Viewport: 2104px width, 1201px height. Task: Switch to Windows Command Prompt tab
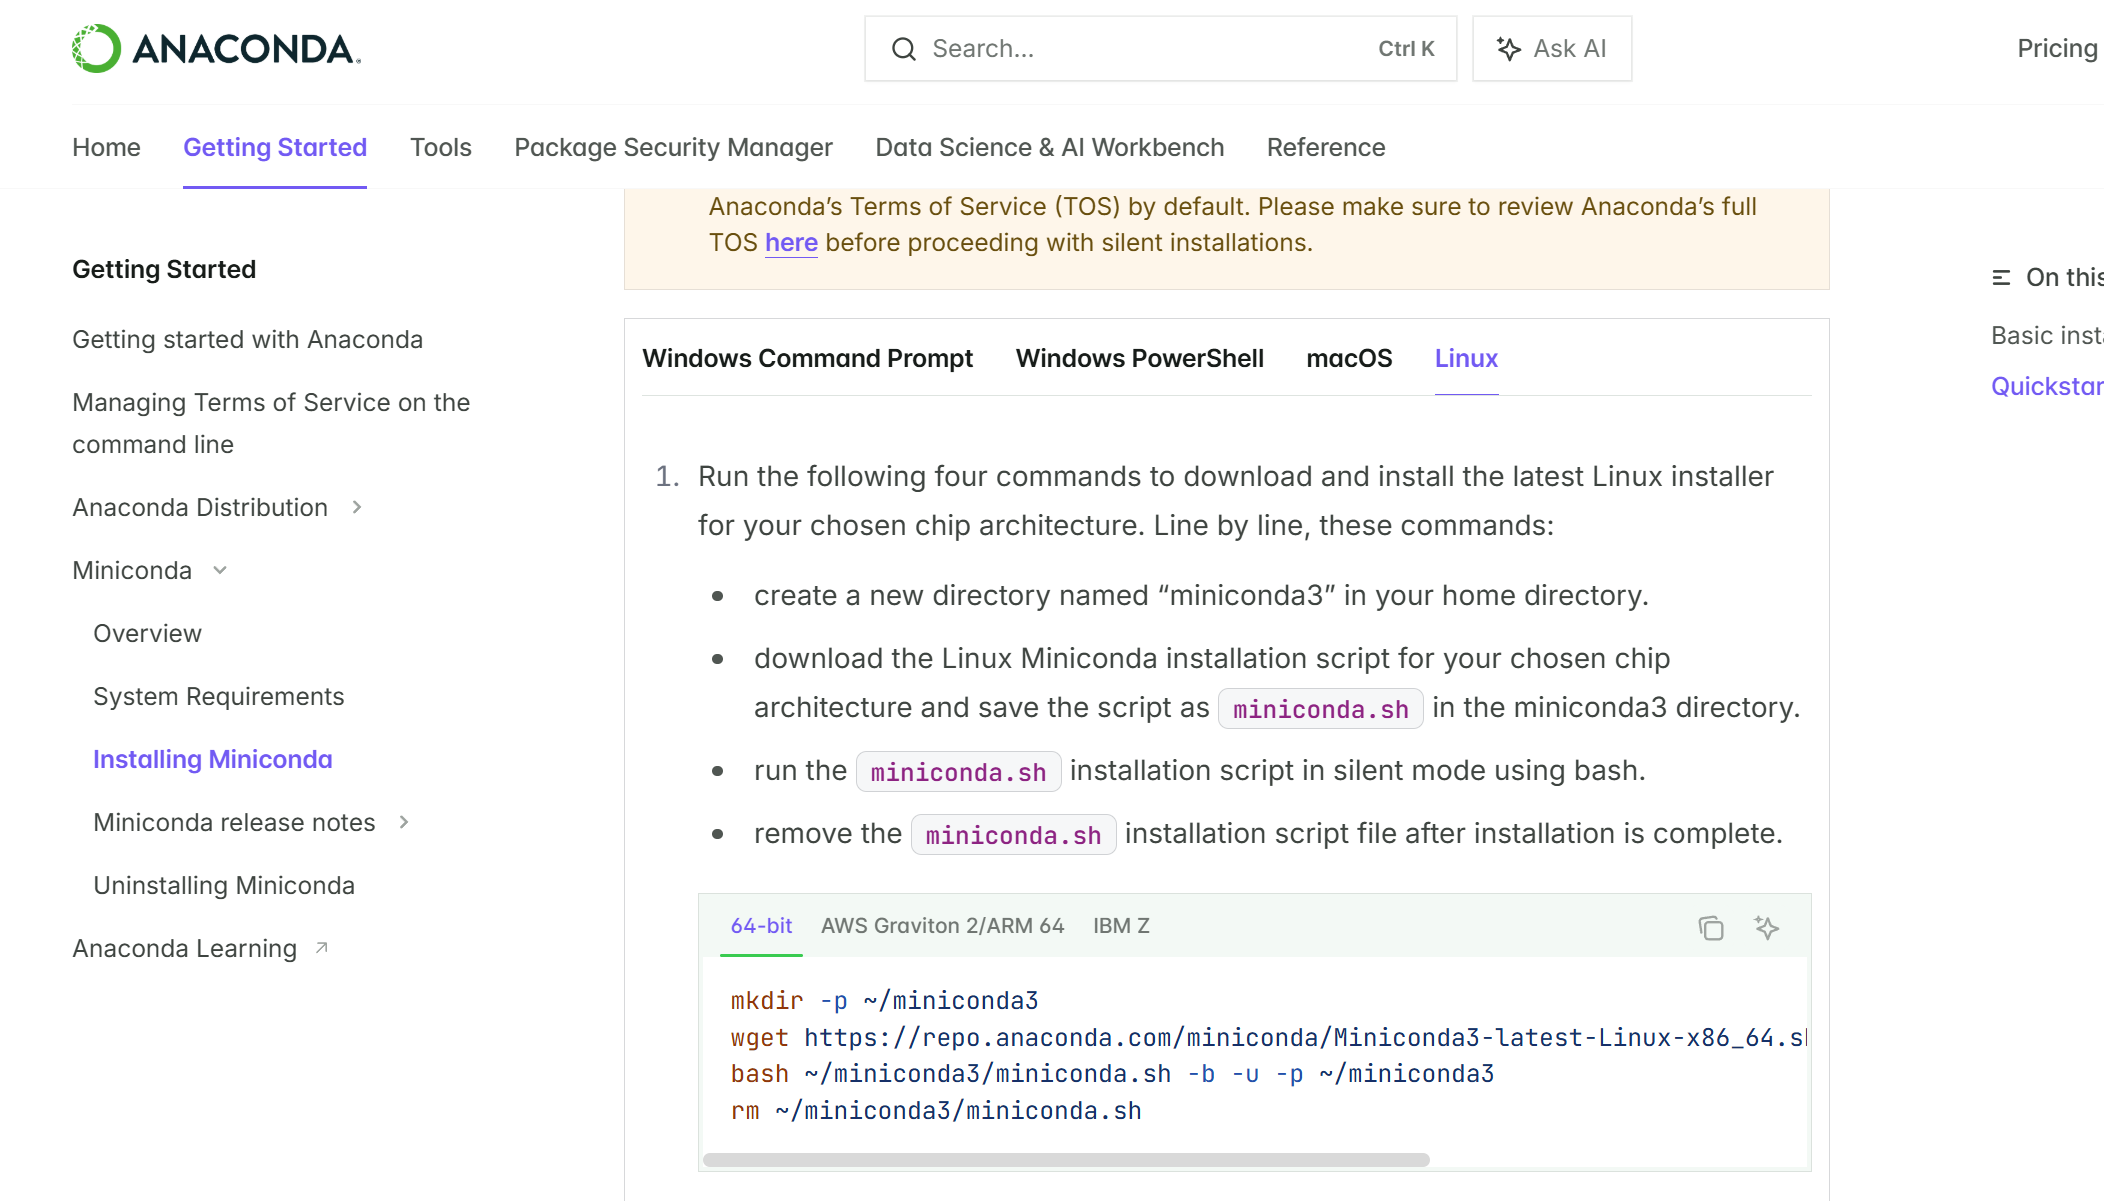coord(807,358)
